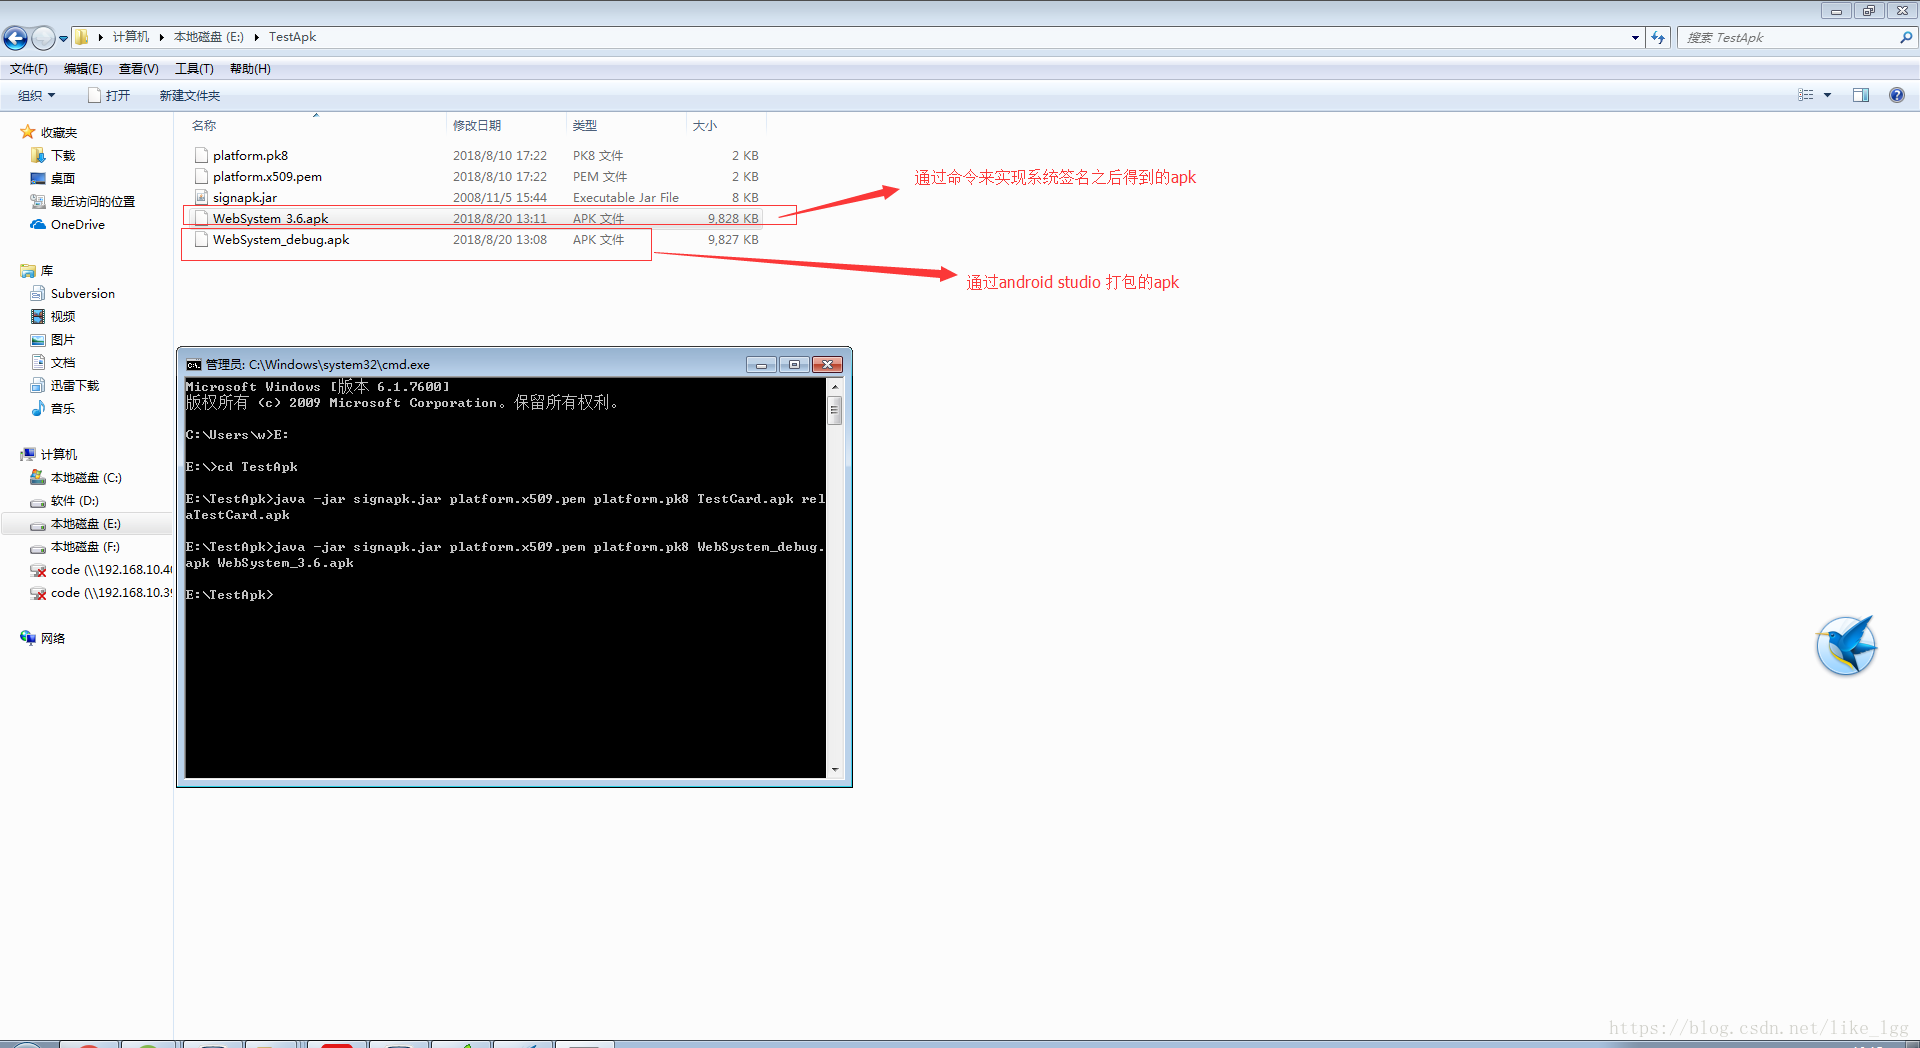The height and width of the screenshot is (1048, 1920).
Task: Click the platform.pk8 file icon
Action: pos(201,156)
